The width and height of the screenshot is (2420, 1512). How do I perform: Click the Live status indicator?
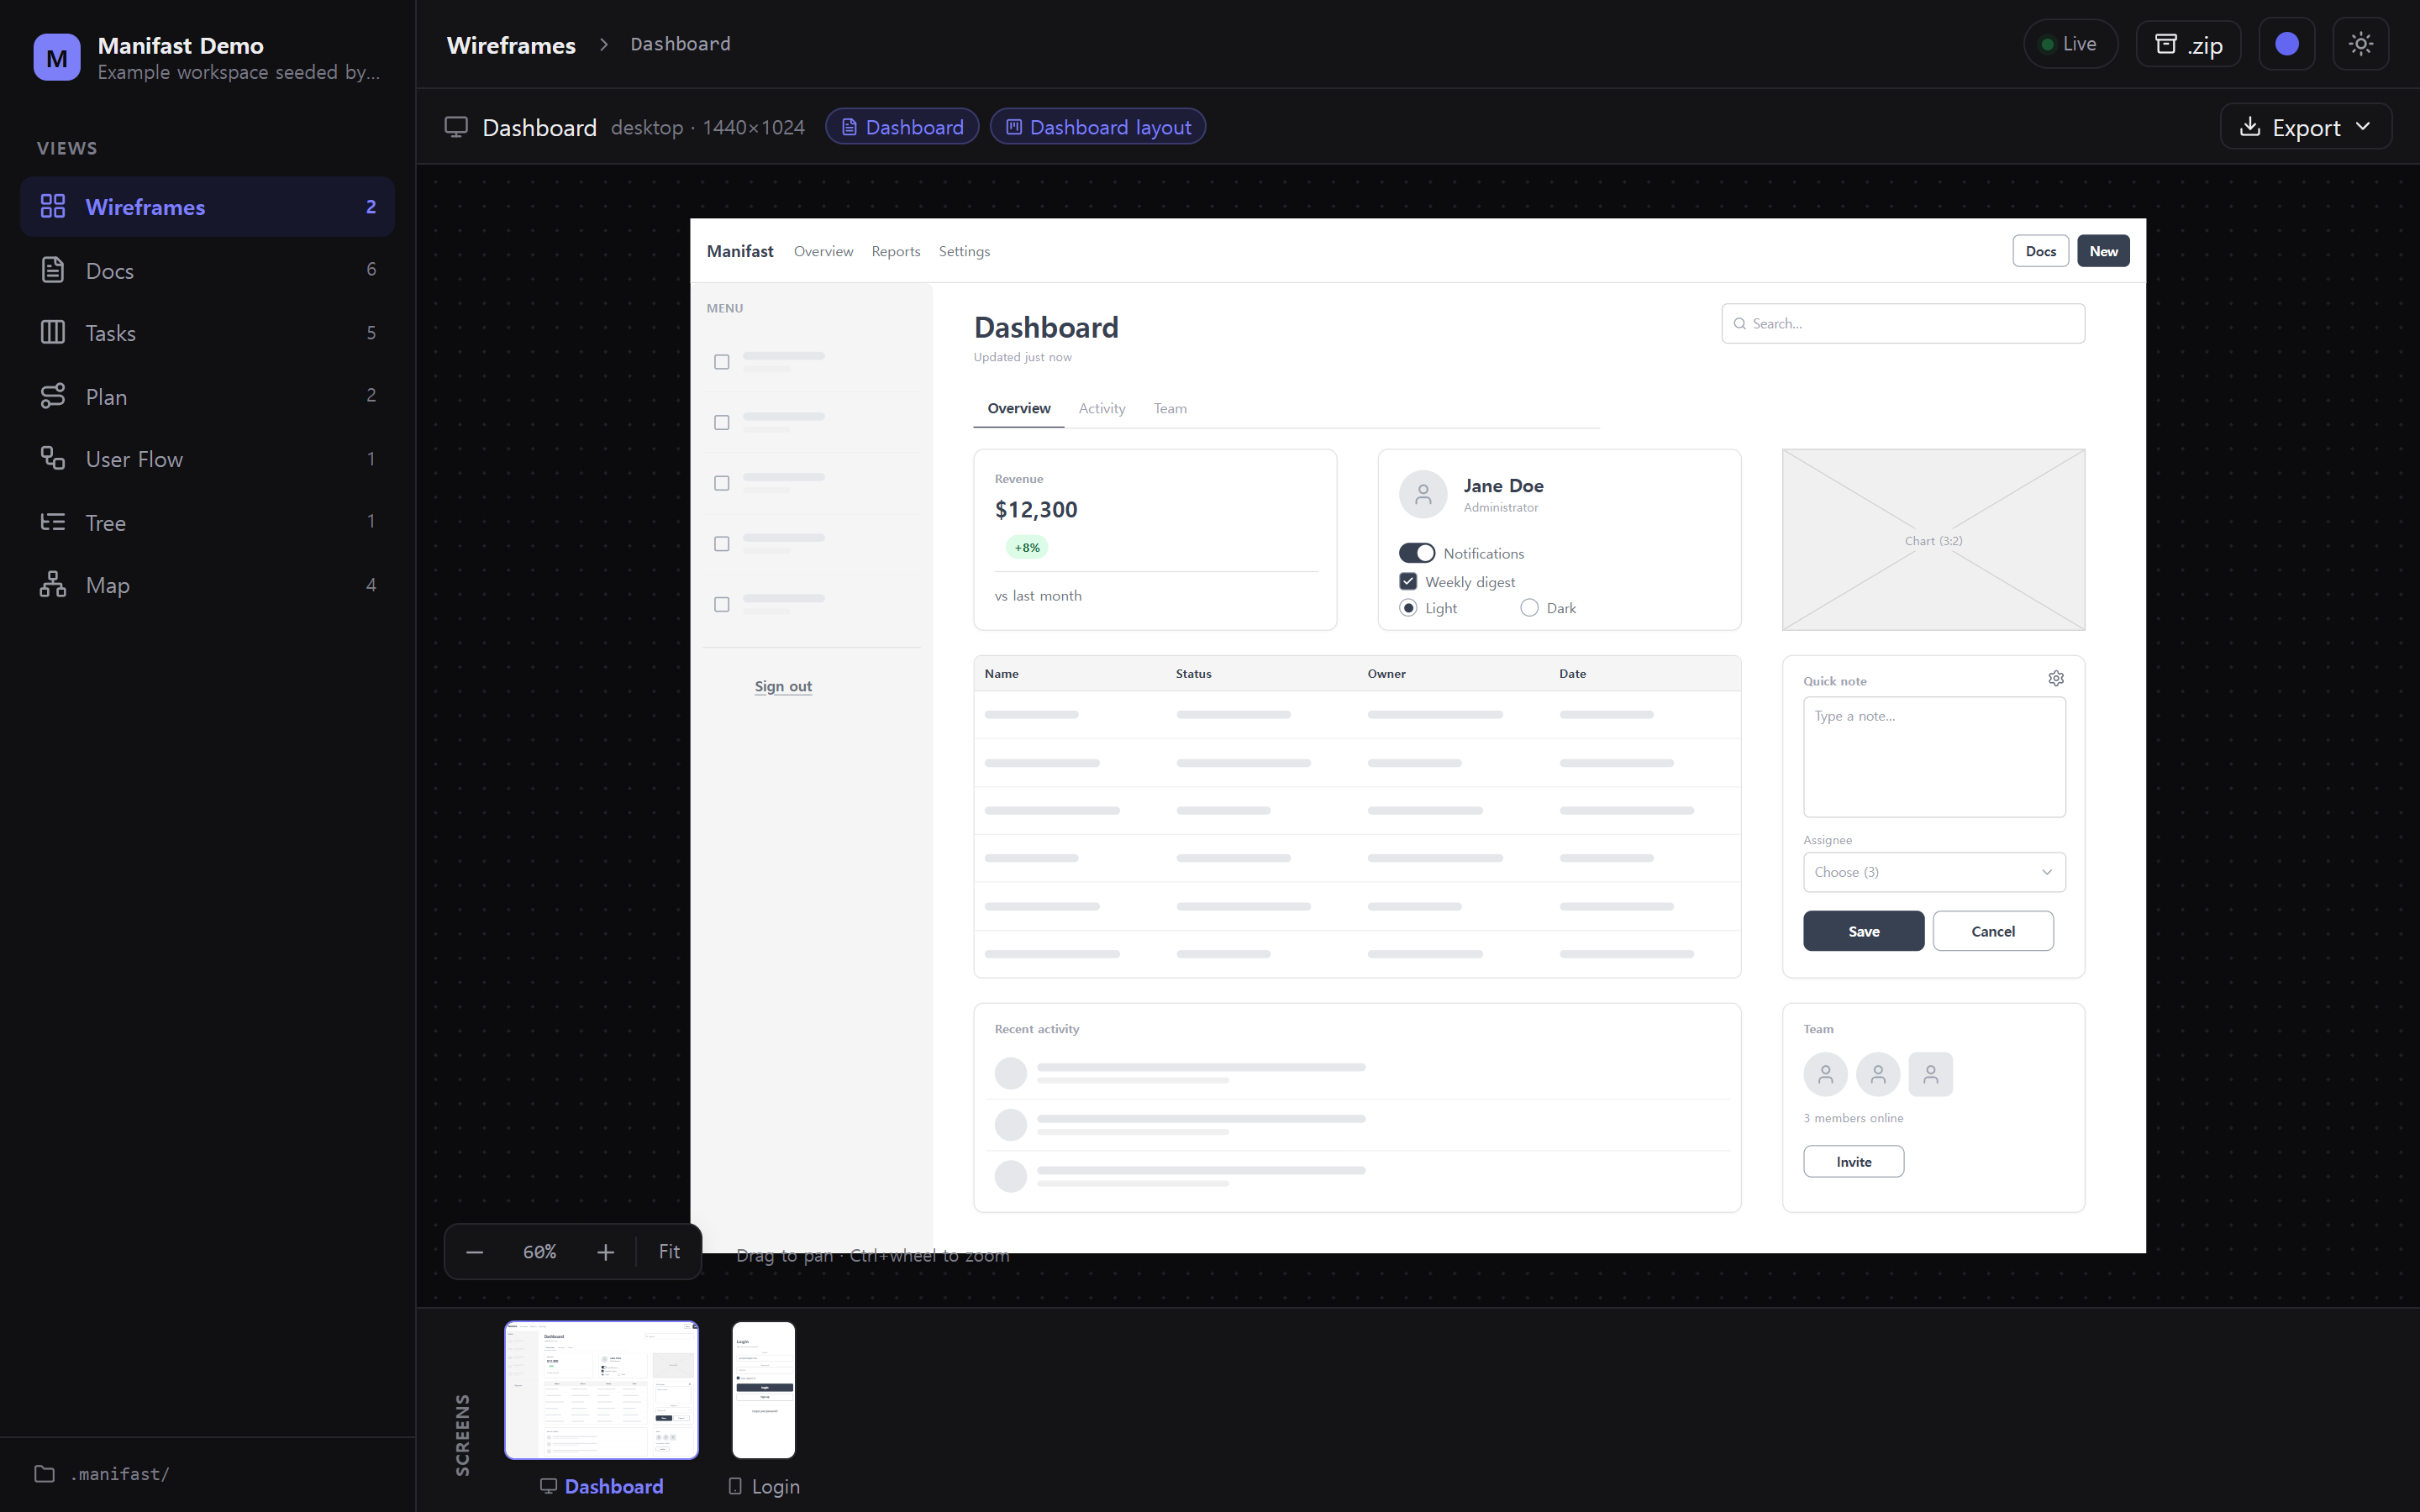(x=2070, y=44)
